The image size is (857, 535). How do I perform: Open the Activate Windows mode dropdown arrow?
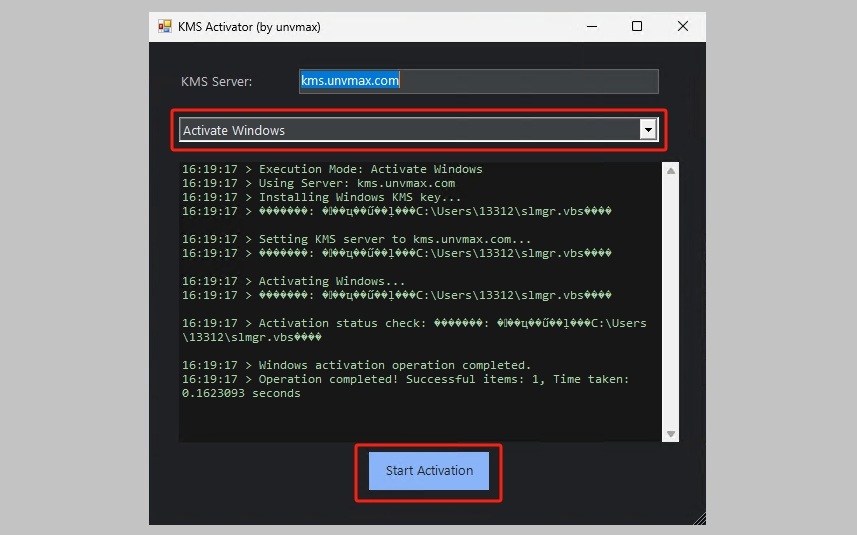coord(648,130)
